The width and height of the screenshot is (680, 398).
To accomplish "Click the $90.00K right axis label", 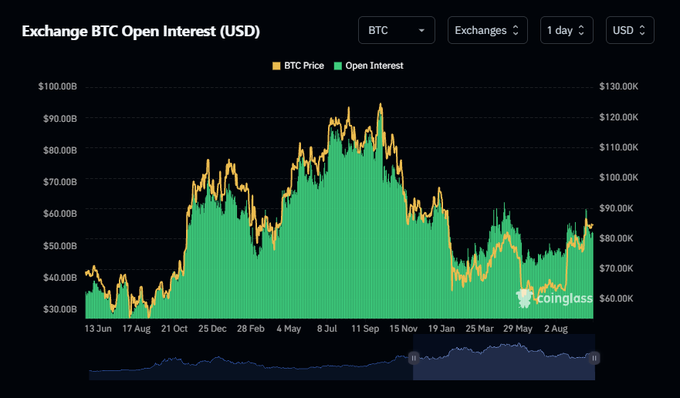I will [616, 208].
